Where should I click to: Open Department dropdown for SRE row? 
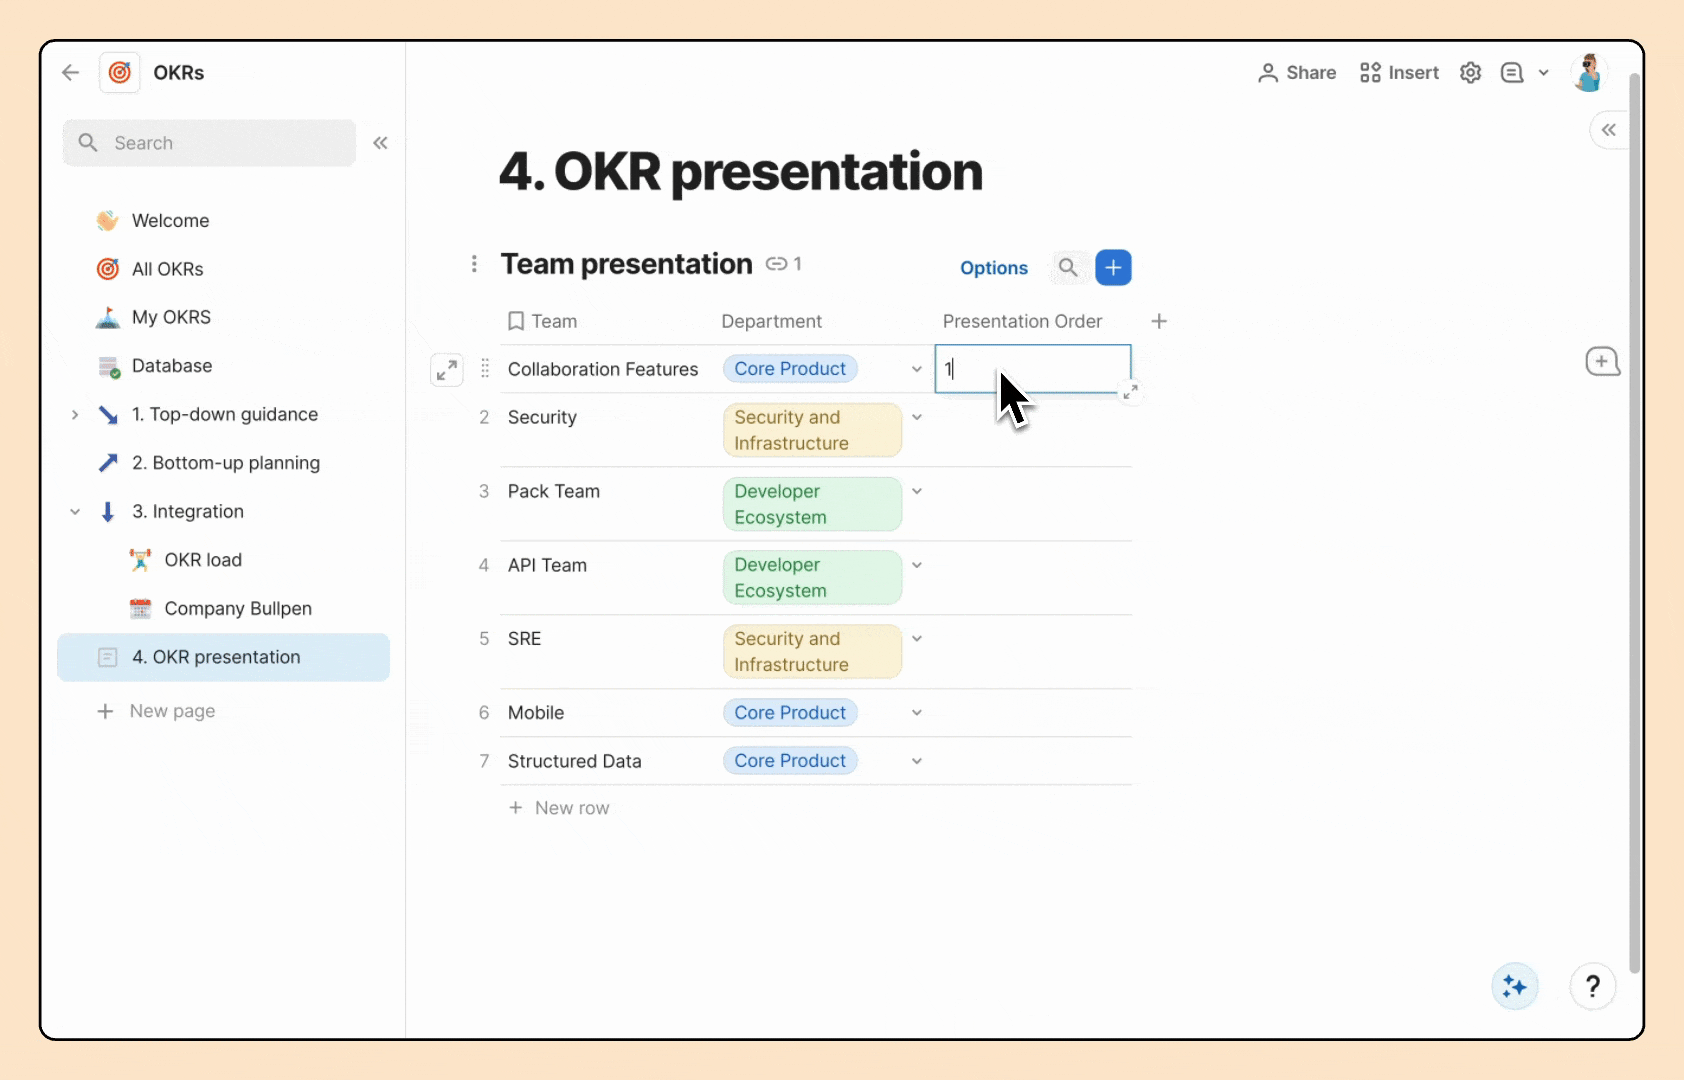(916, 639)
